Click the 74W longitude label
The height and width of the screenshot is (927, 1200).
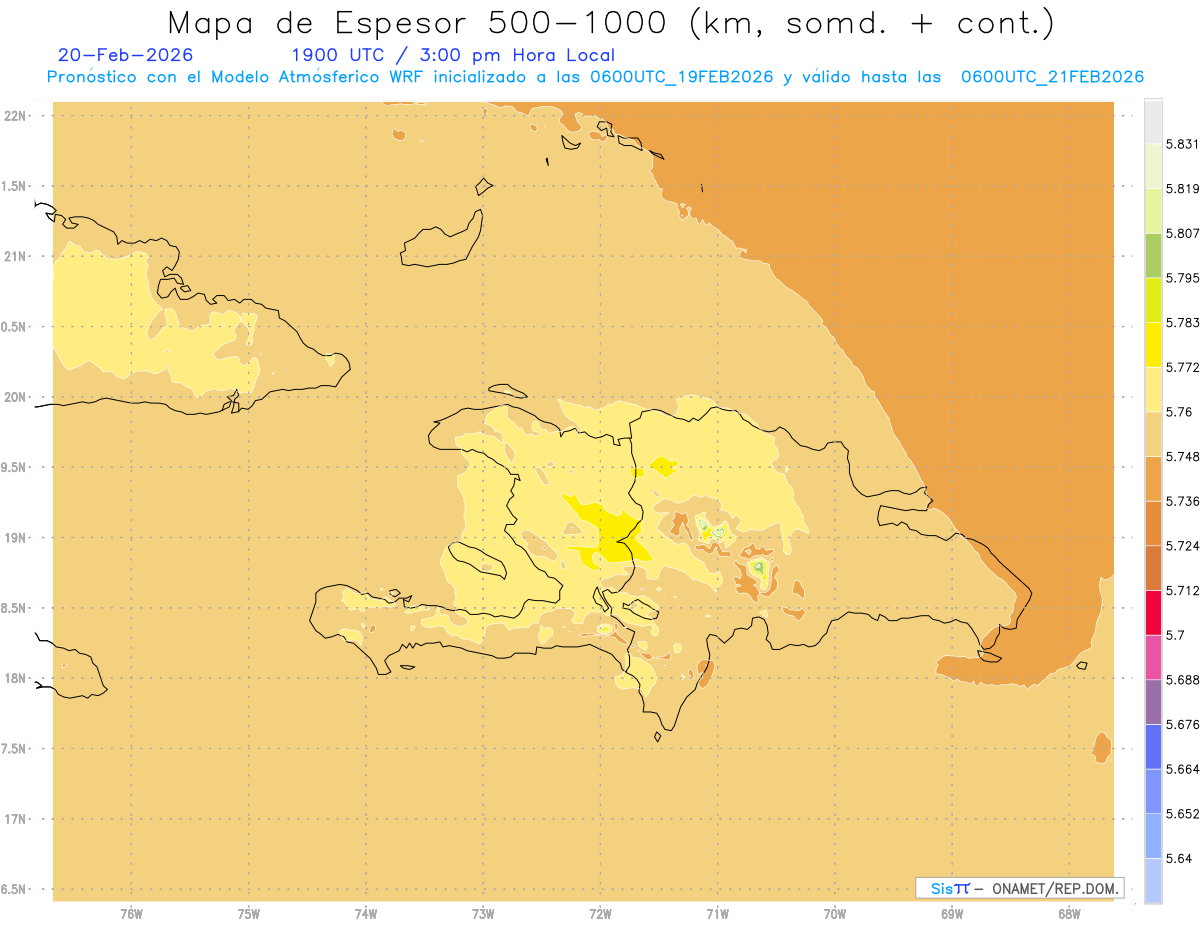tap(365, 914)
